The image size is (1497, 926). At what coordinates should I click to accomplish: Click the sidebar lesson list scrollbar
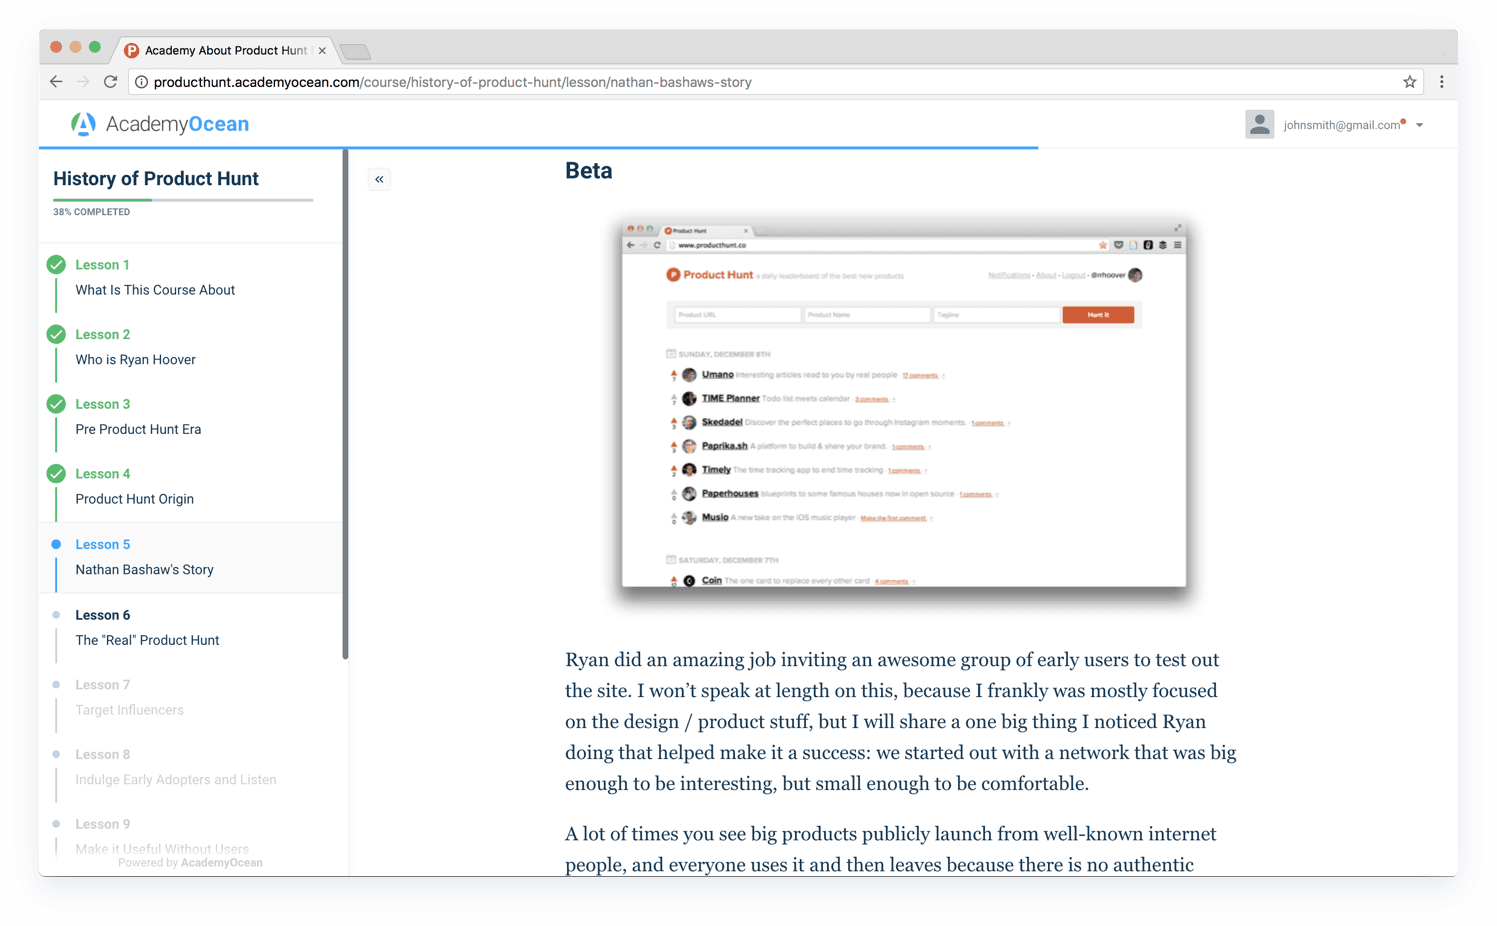[345, 405]
